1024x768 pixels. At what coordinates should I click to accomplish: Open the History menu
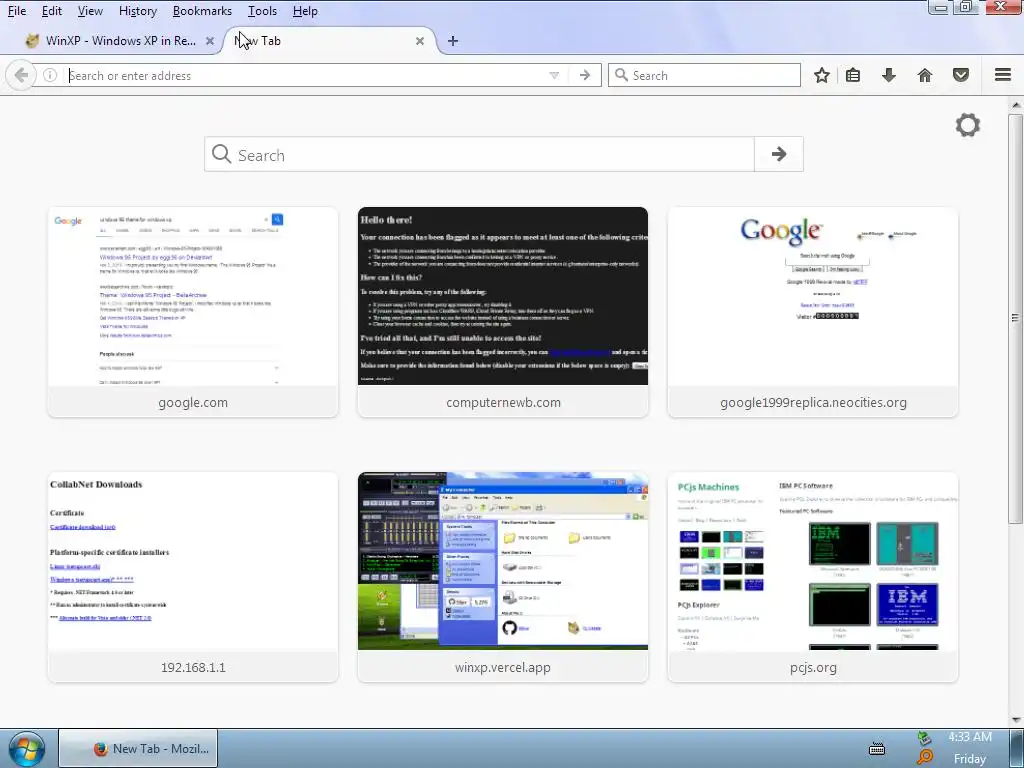138,11
